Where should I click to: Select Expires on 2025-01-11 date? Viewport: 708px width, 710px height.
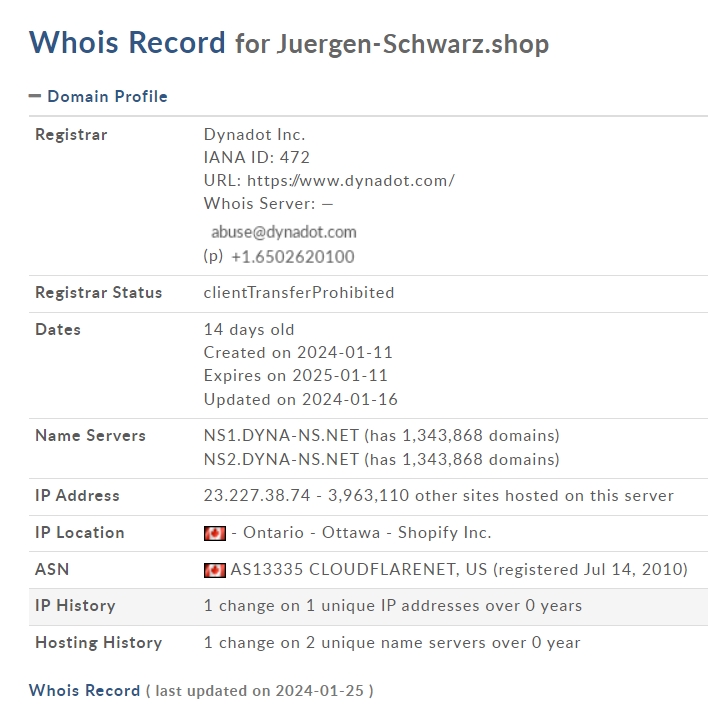[x=296, y=375]
